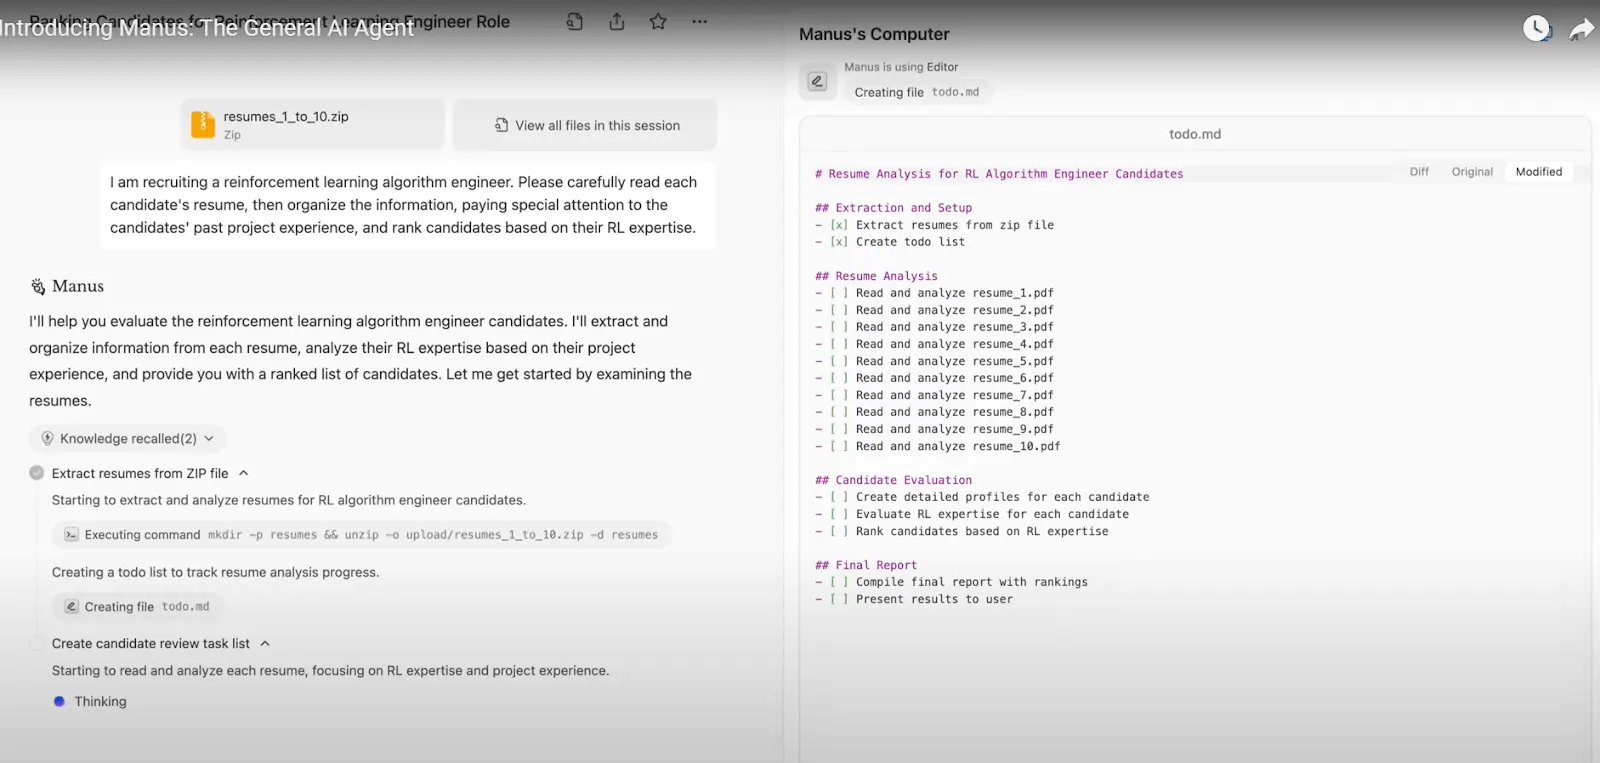Open the three-dot more options menu
The height and width of the screenshot is (763, 1600).
(699, 21)
